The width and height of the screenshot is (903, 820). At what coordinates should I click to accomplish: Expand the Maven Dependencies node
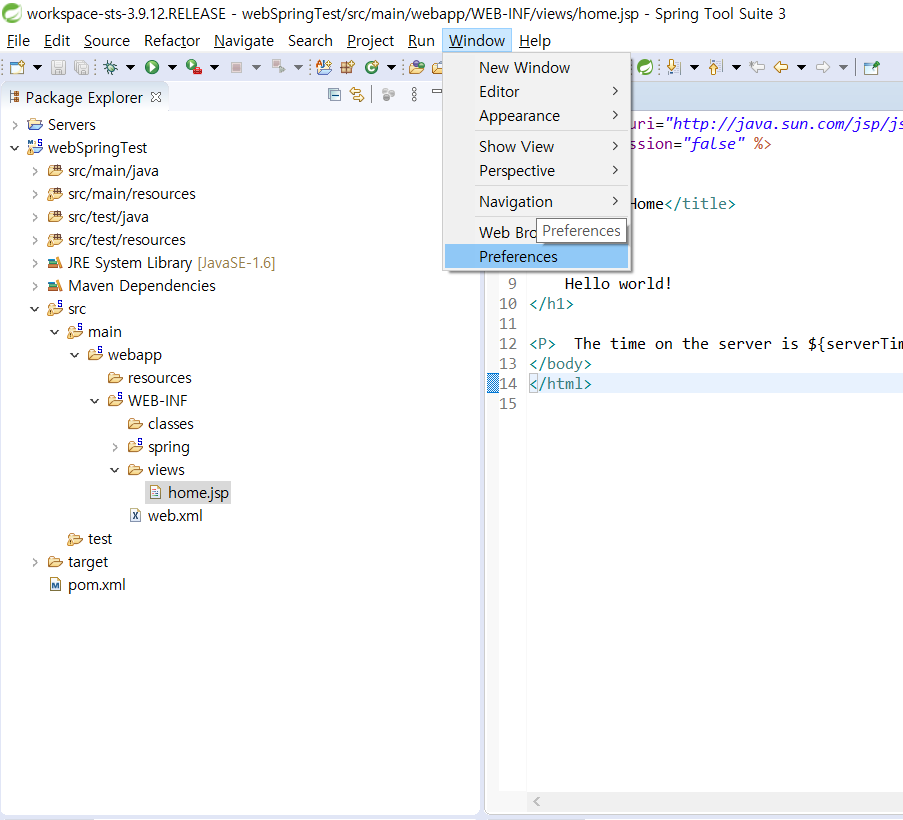click(x=35, y=286)
